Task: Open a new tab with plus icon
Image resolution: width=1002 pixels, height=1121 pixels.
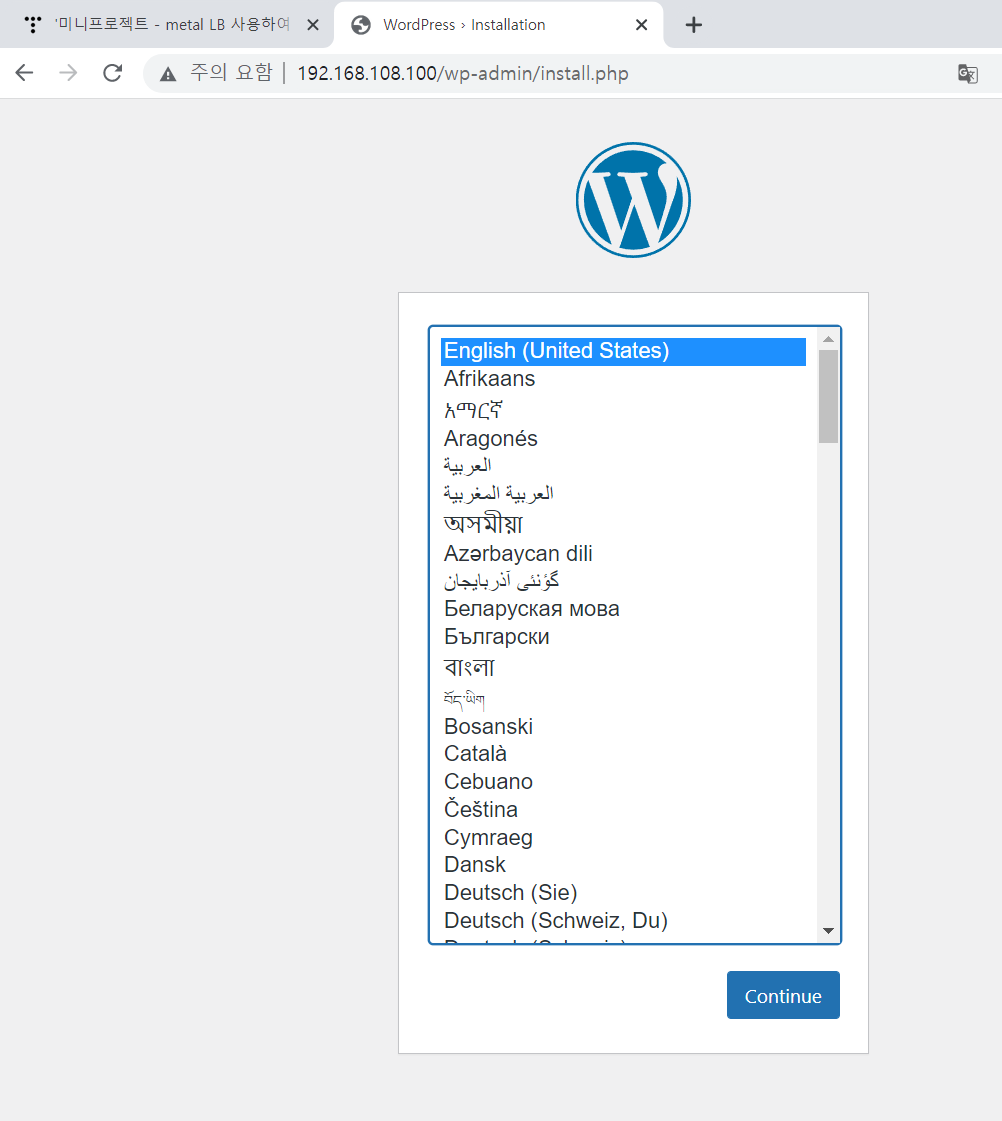Action: (693, 25)
